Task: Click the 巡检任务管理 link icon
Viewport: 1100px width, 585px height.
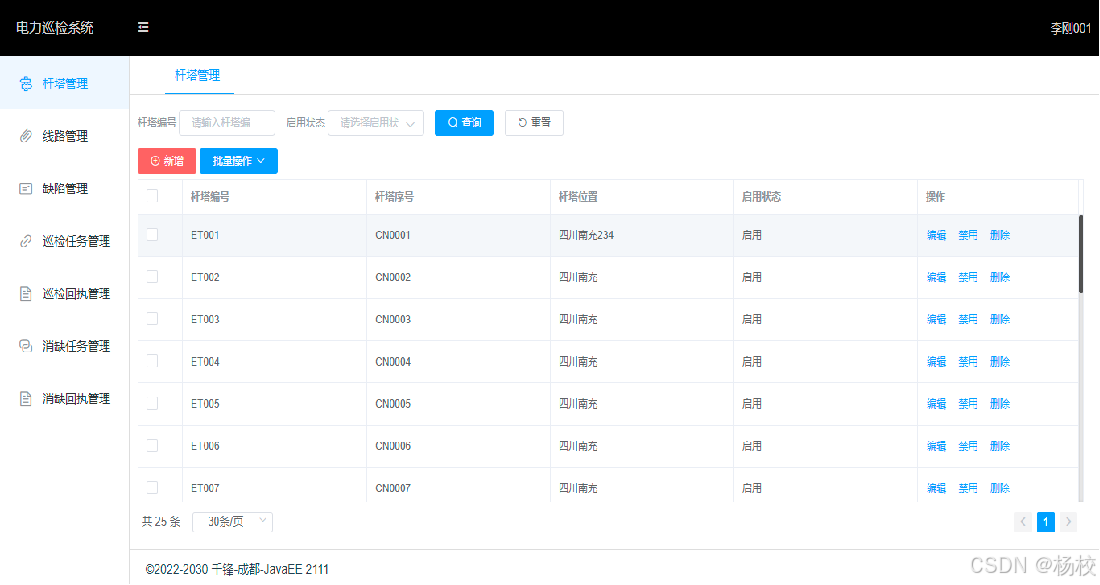Action: click(x=26, y=241)
